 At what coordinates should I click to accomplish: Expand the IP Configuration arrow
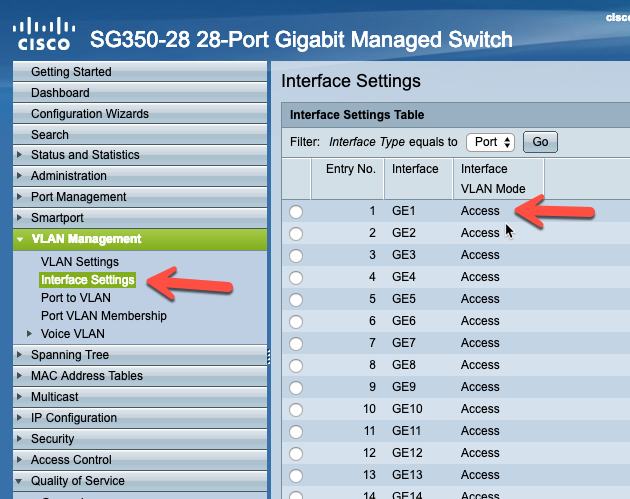coord(19,417)
